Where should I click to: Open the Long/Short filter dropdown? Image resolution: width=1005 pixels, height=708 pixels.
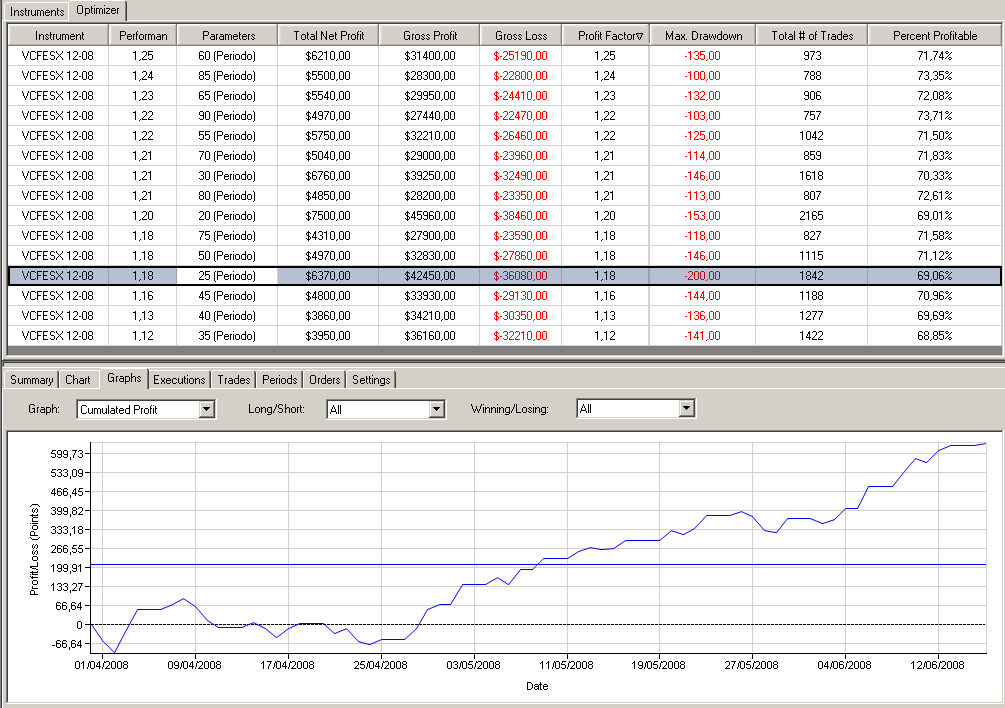(436, 409)
